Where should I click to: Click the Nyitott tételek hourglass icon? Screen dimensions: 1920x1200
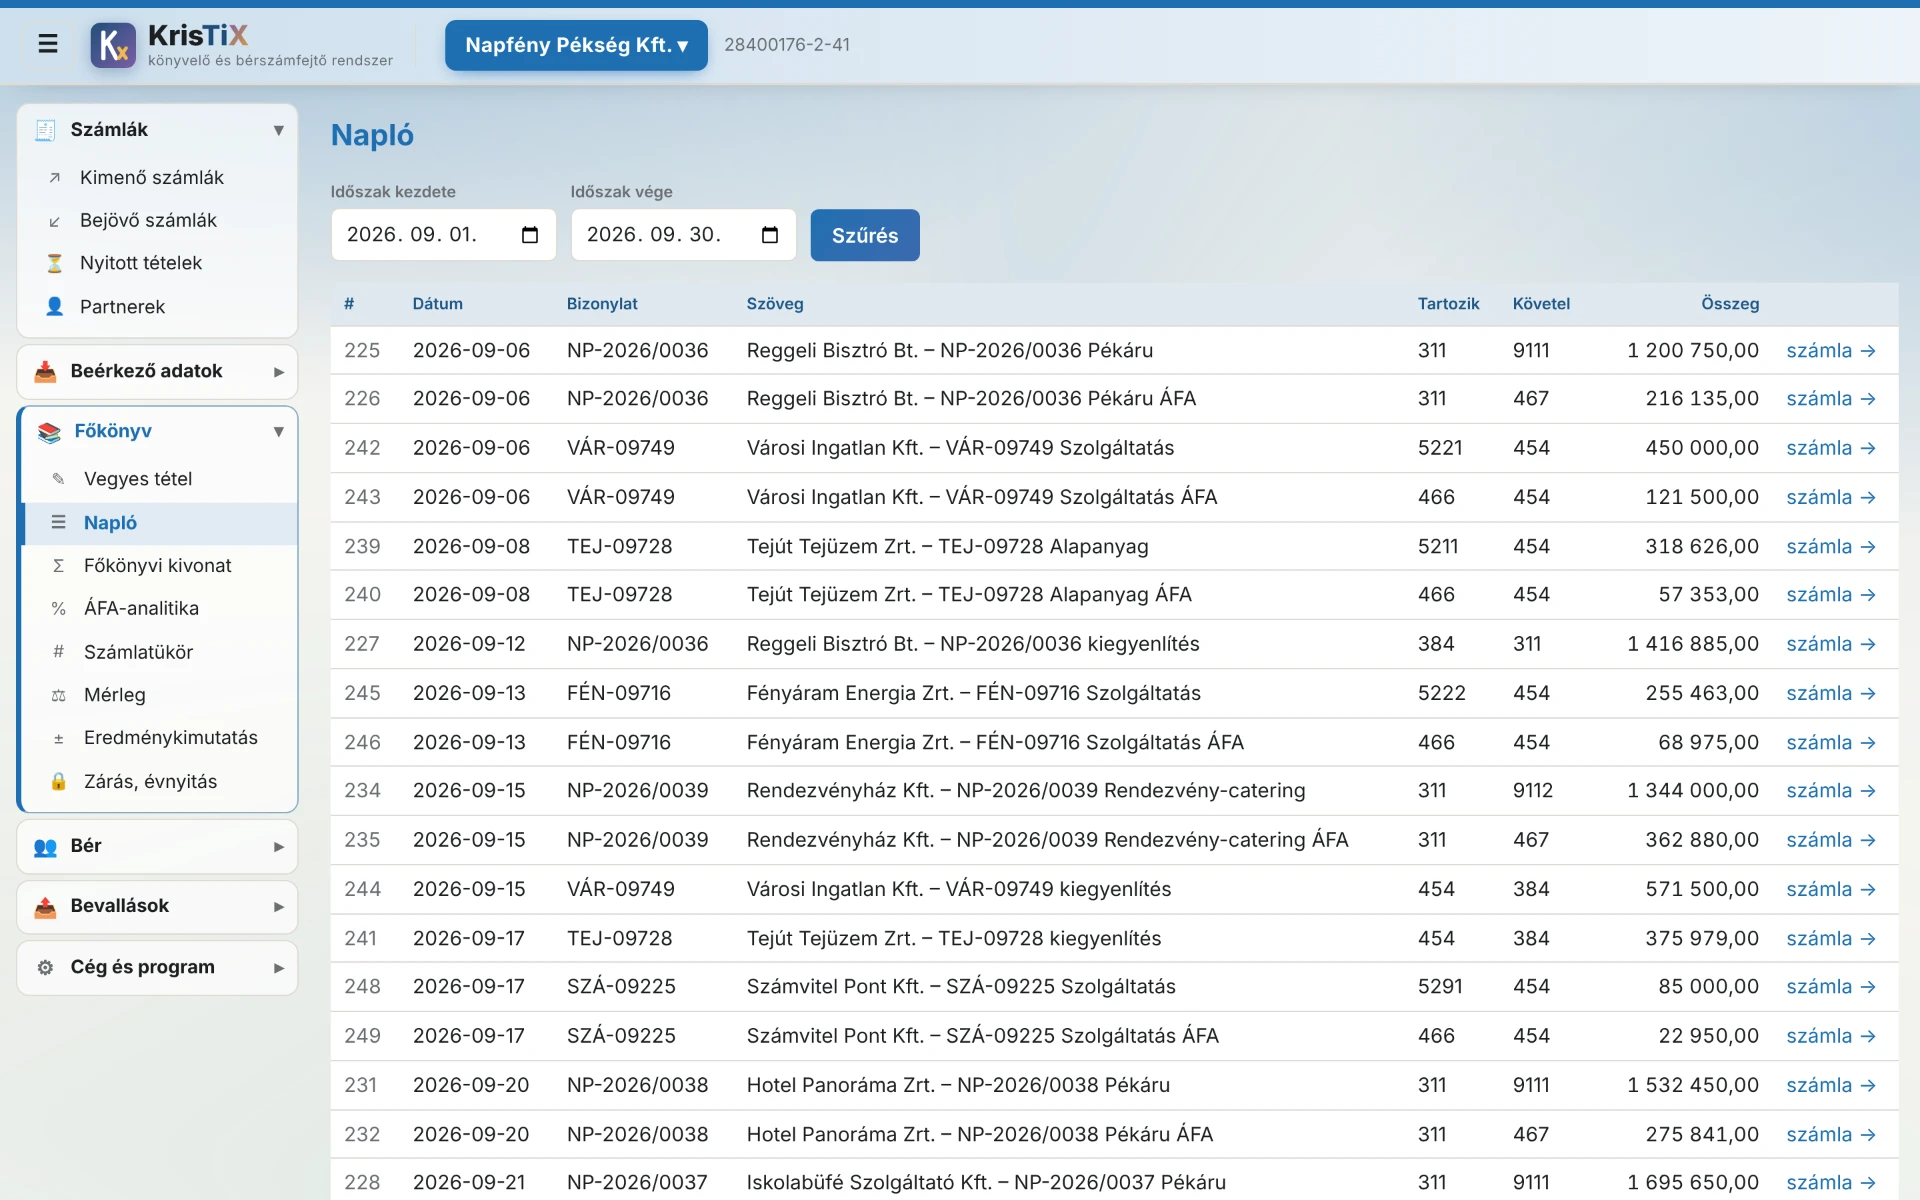55,264
